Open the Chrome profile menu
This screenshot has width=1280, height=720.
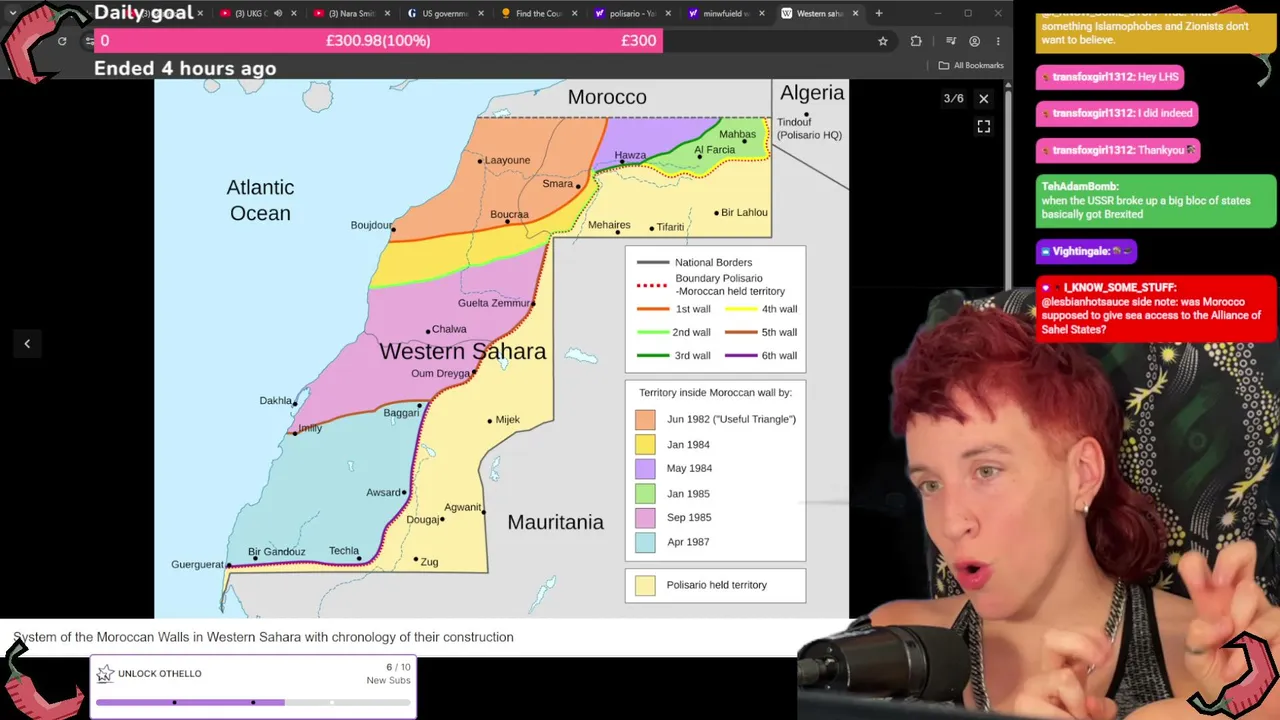974,41
